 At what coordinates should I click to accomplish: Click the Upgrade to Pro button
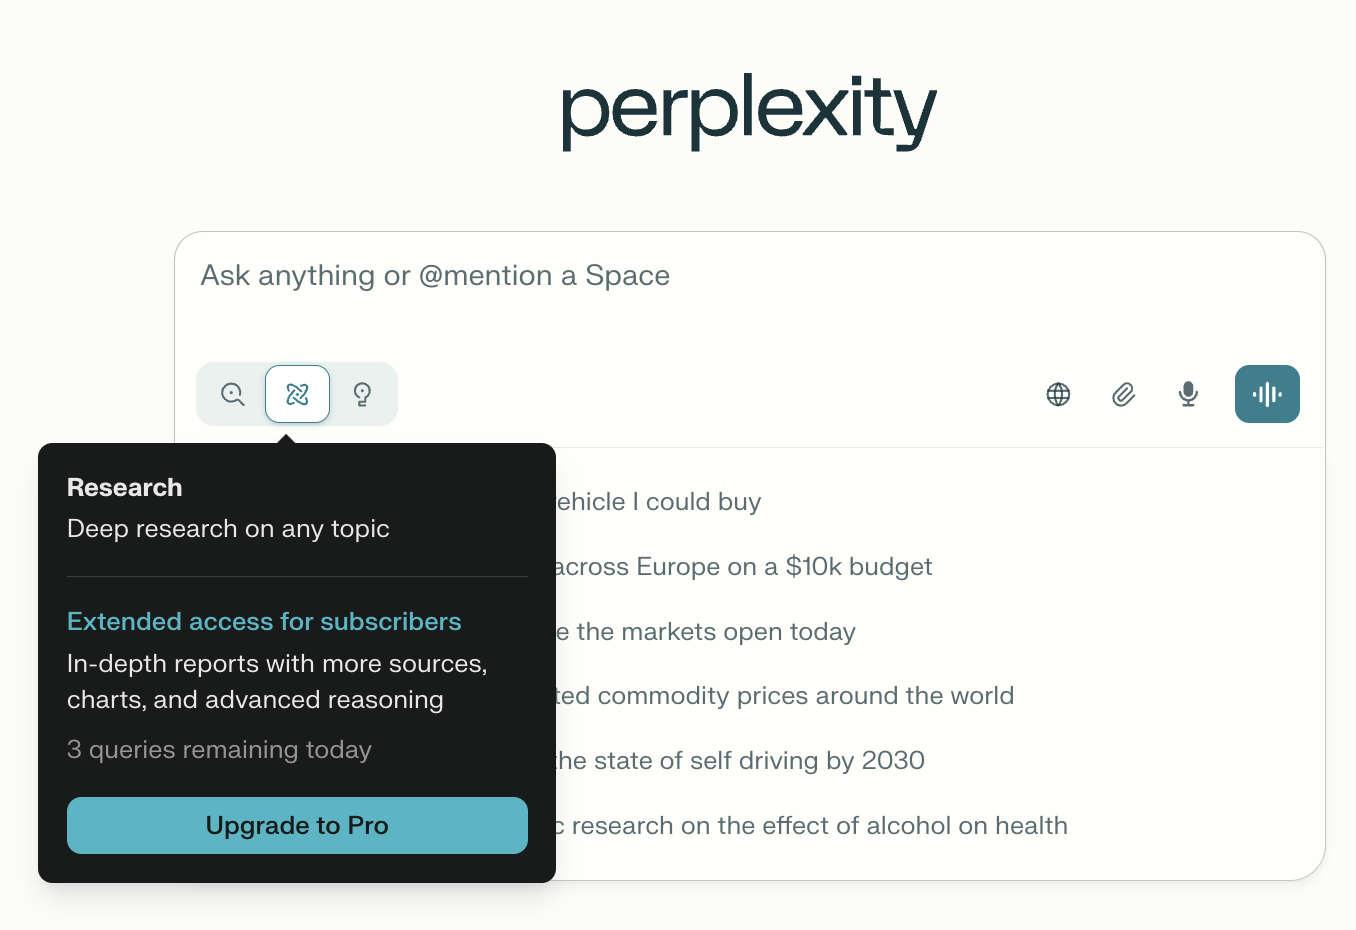pos(297,825)
